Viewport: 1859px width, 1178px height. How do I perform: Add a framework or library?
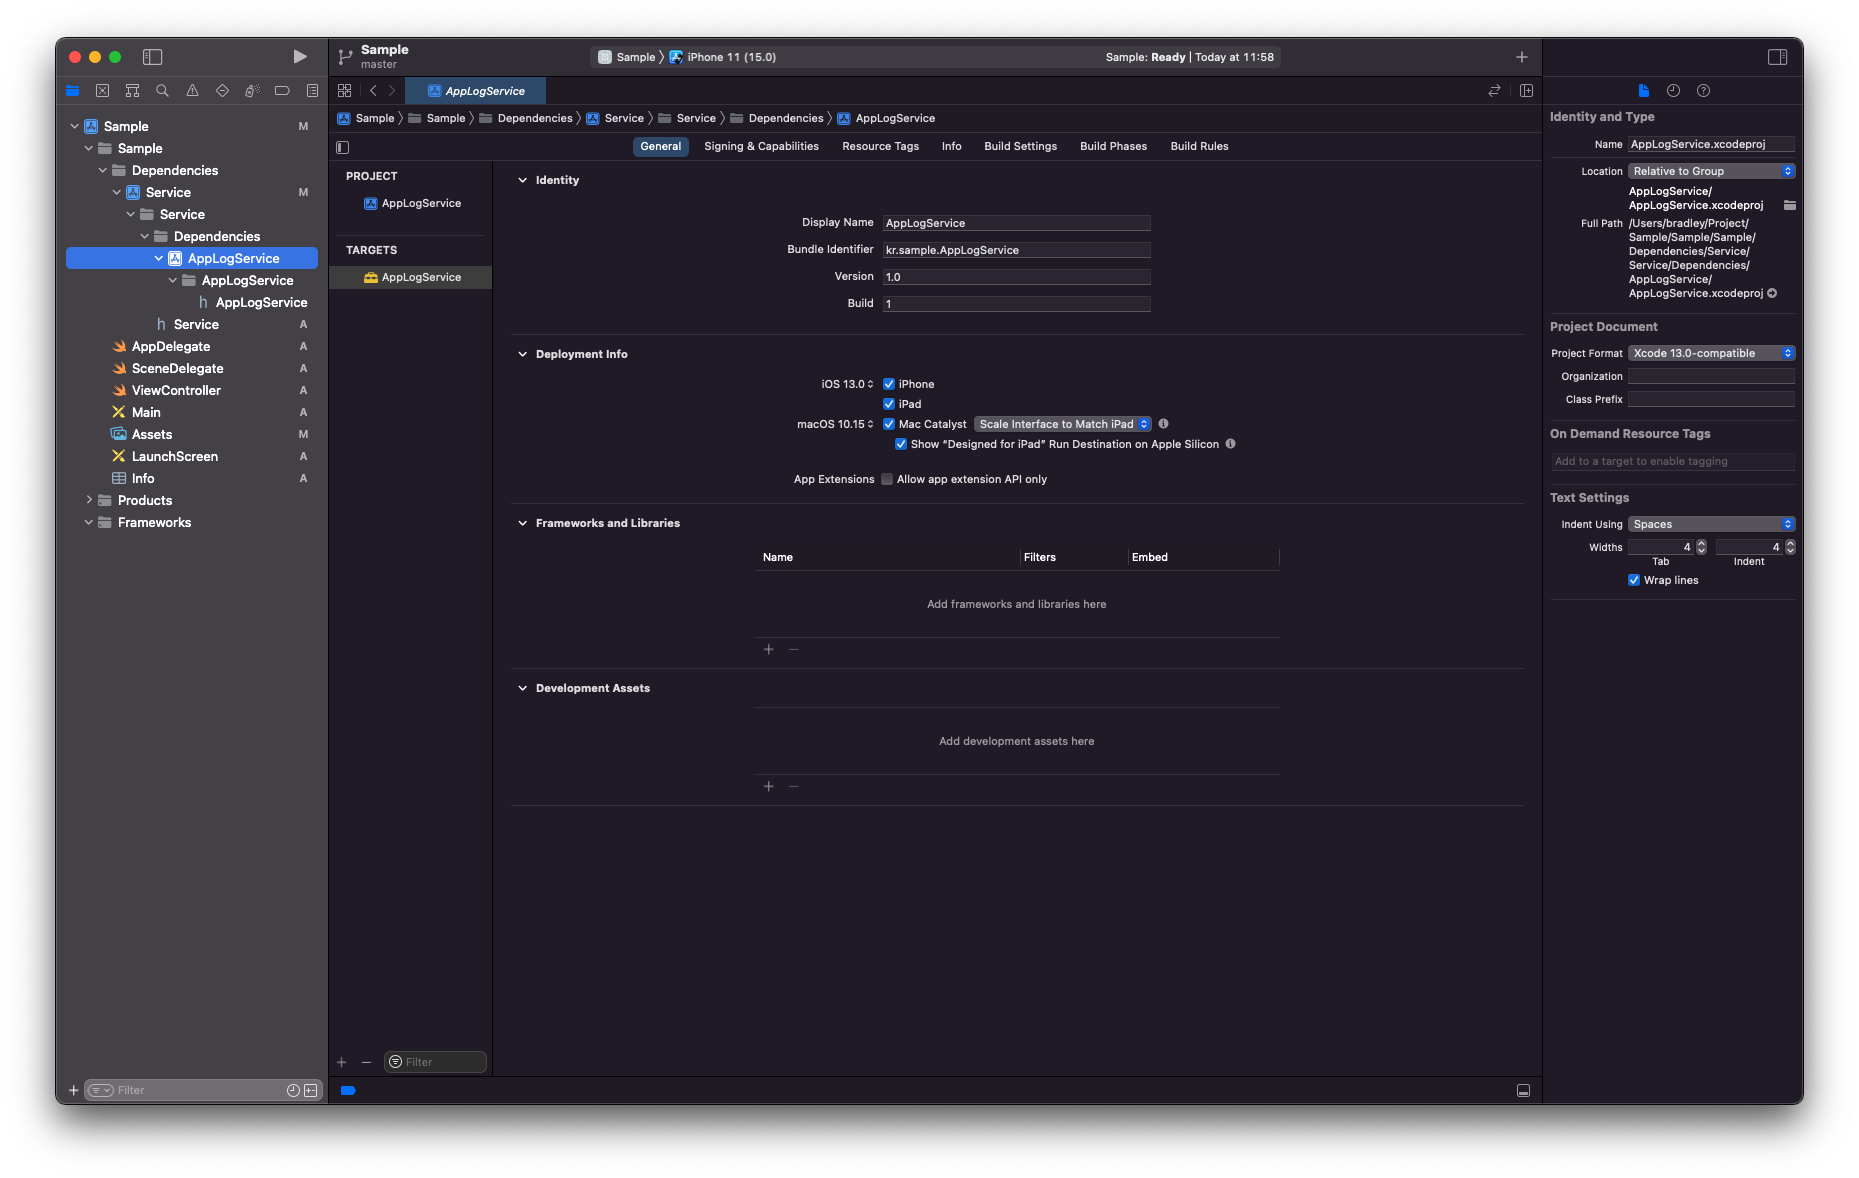tap(768, 649)
